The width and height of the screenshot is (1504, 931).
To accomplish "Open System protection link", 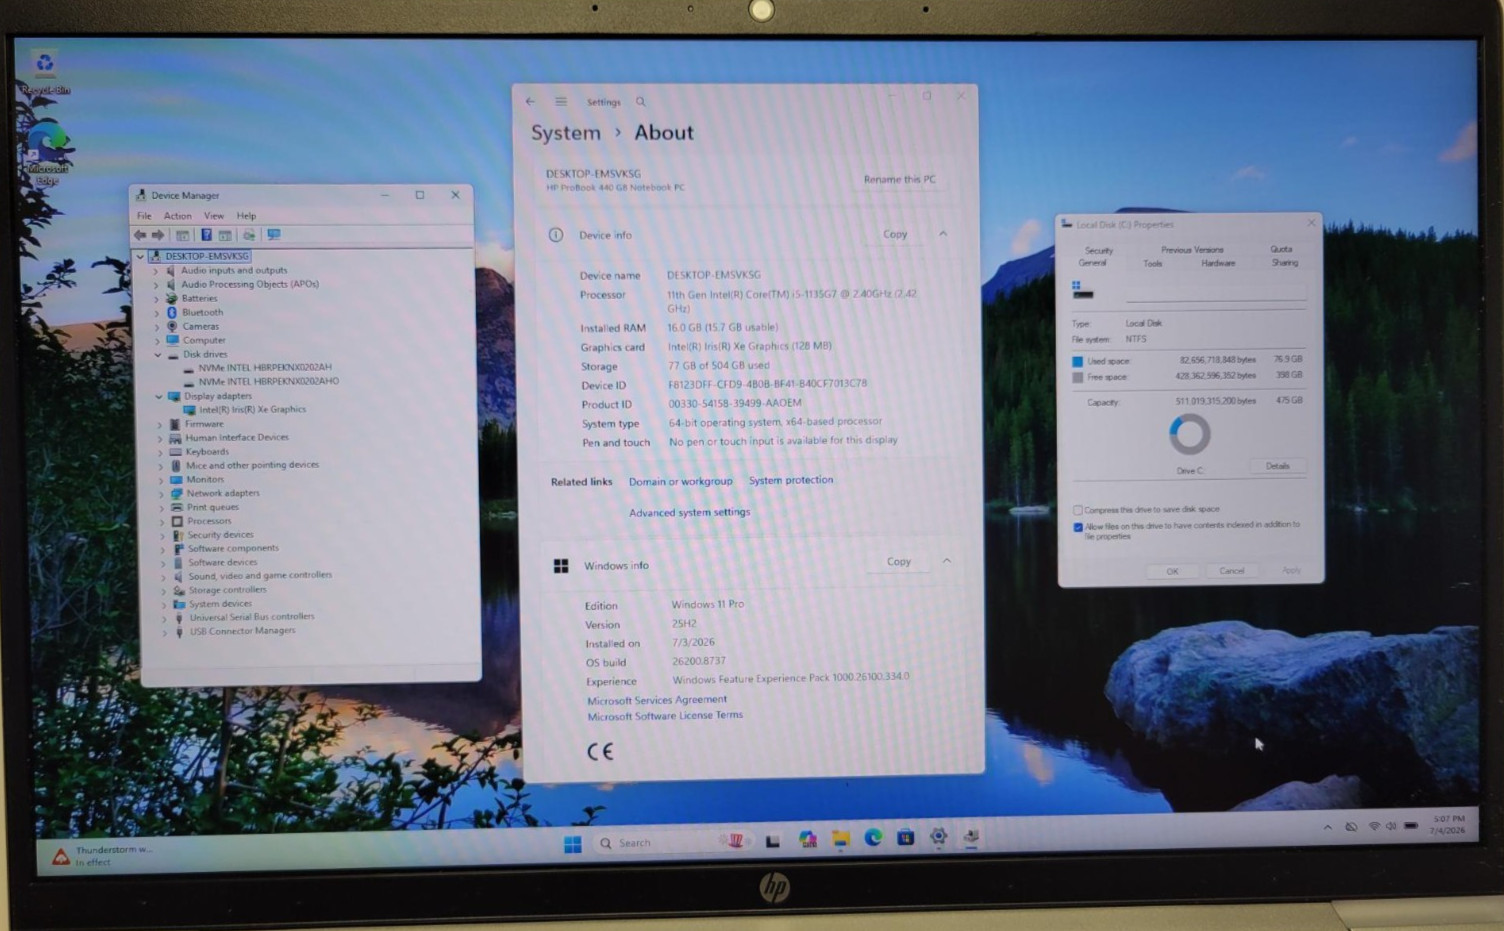I will (x=790, y=480).
